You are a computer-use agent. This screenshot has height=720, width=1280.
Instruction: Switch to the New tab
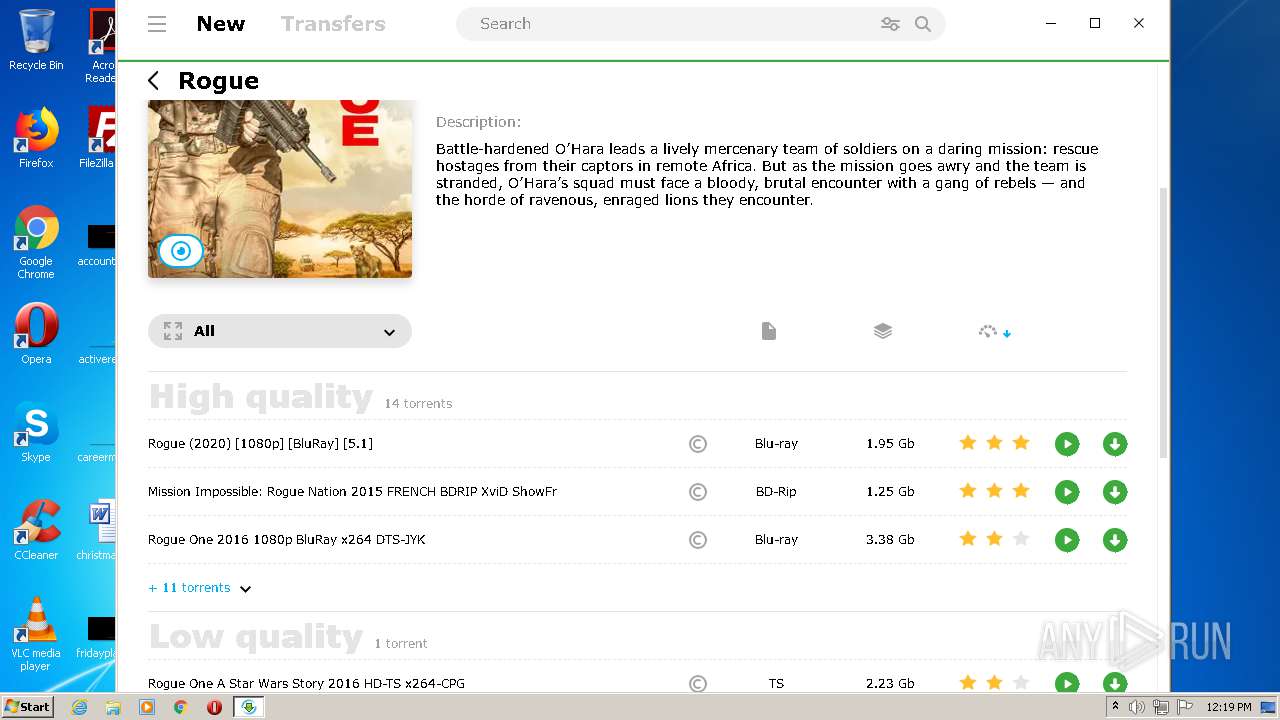pos(220,24)
